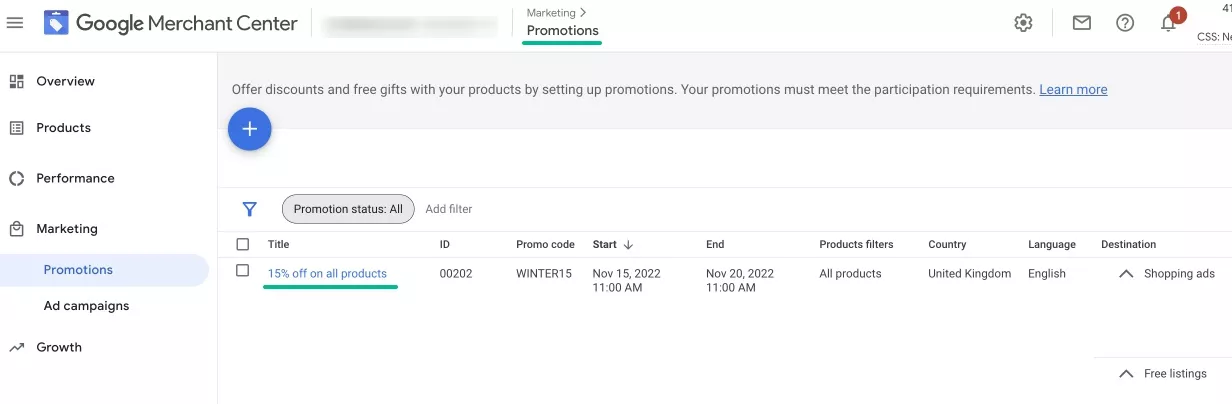Viewport: 1232px width, 404px height.
Task: Go to Products in the sidebar
Action: coord(63,128)
